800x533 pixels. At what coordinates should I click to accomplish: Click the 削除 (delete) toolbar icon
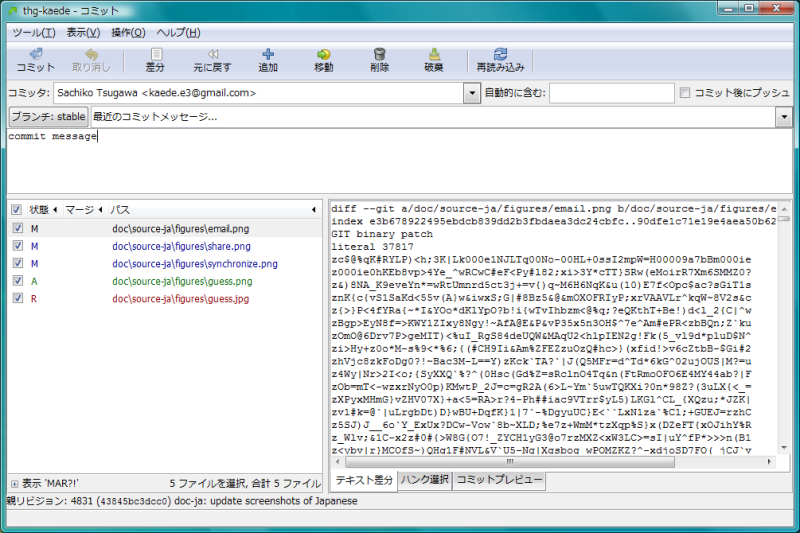[379, 55]
